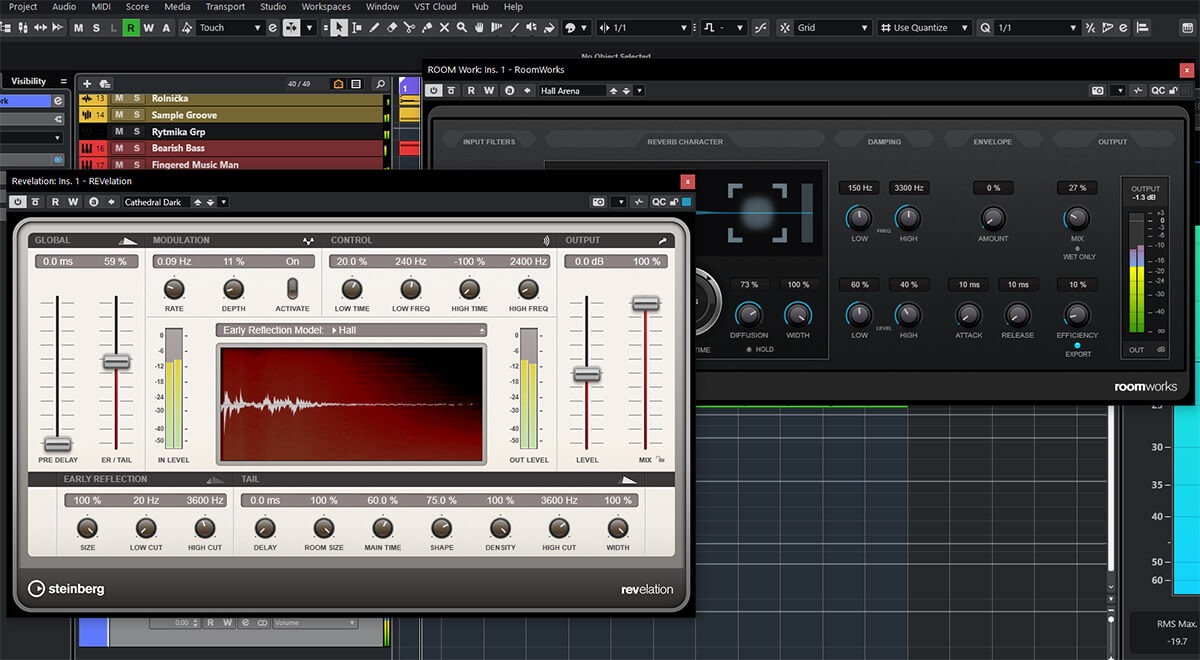Viewport: 1200px width, 660px height.
Task: Open the VST Cloud menu
Action: [x=435, y=7]
